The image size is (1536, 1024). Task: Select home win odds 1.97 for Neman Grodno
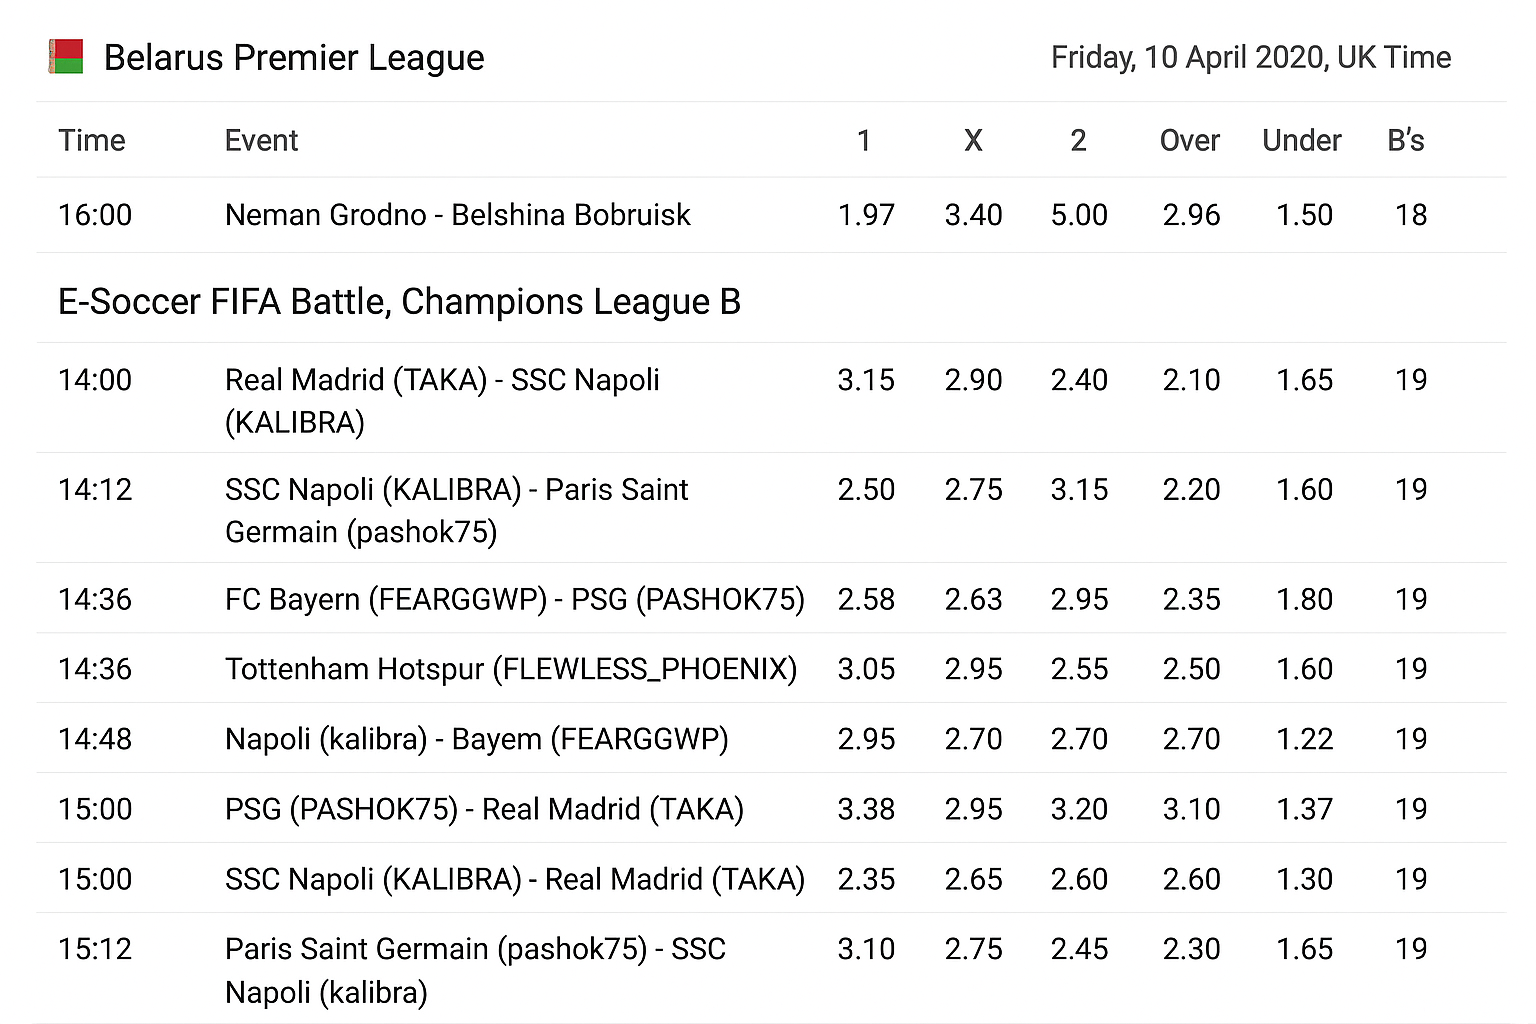(x=866, y=215)
